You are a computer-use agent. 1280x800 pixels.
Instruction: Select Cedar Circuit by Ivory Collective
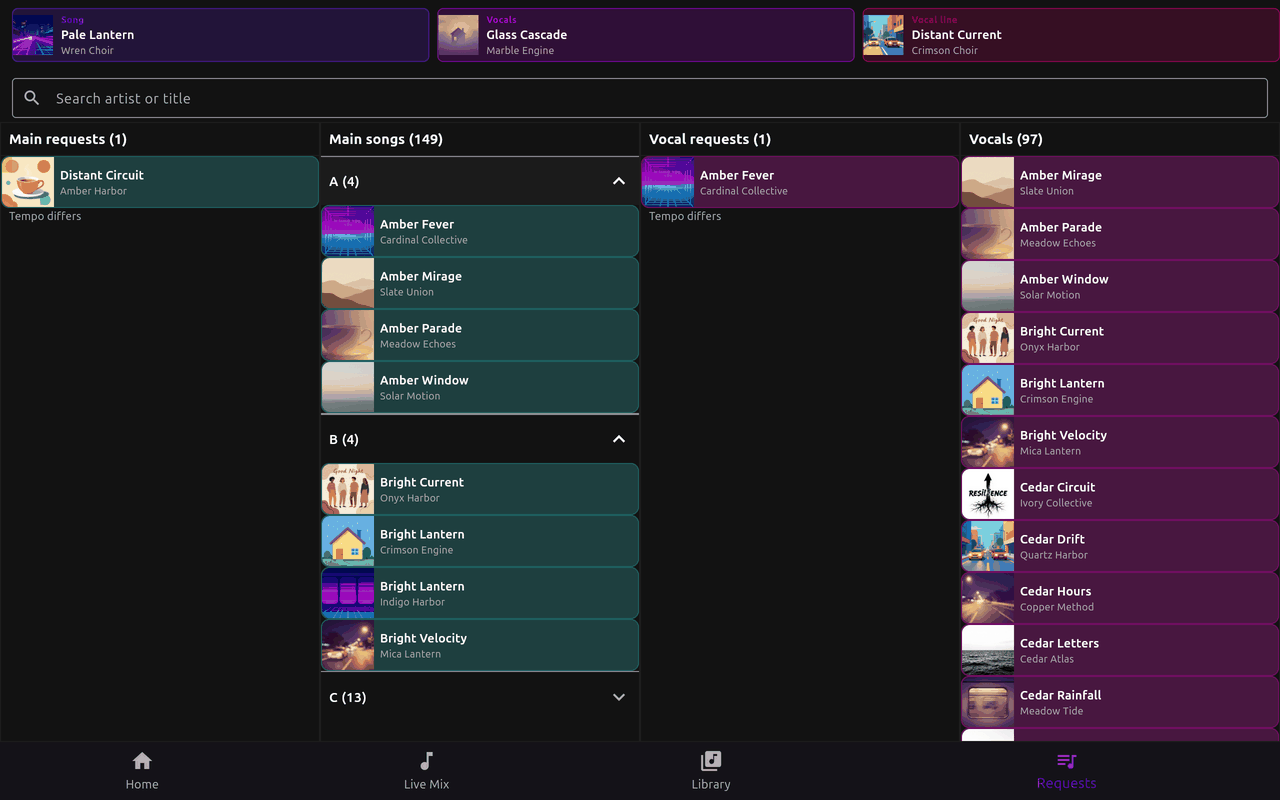(x=1120, y=494)
